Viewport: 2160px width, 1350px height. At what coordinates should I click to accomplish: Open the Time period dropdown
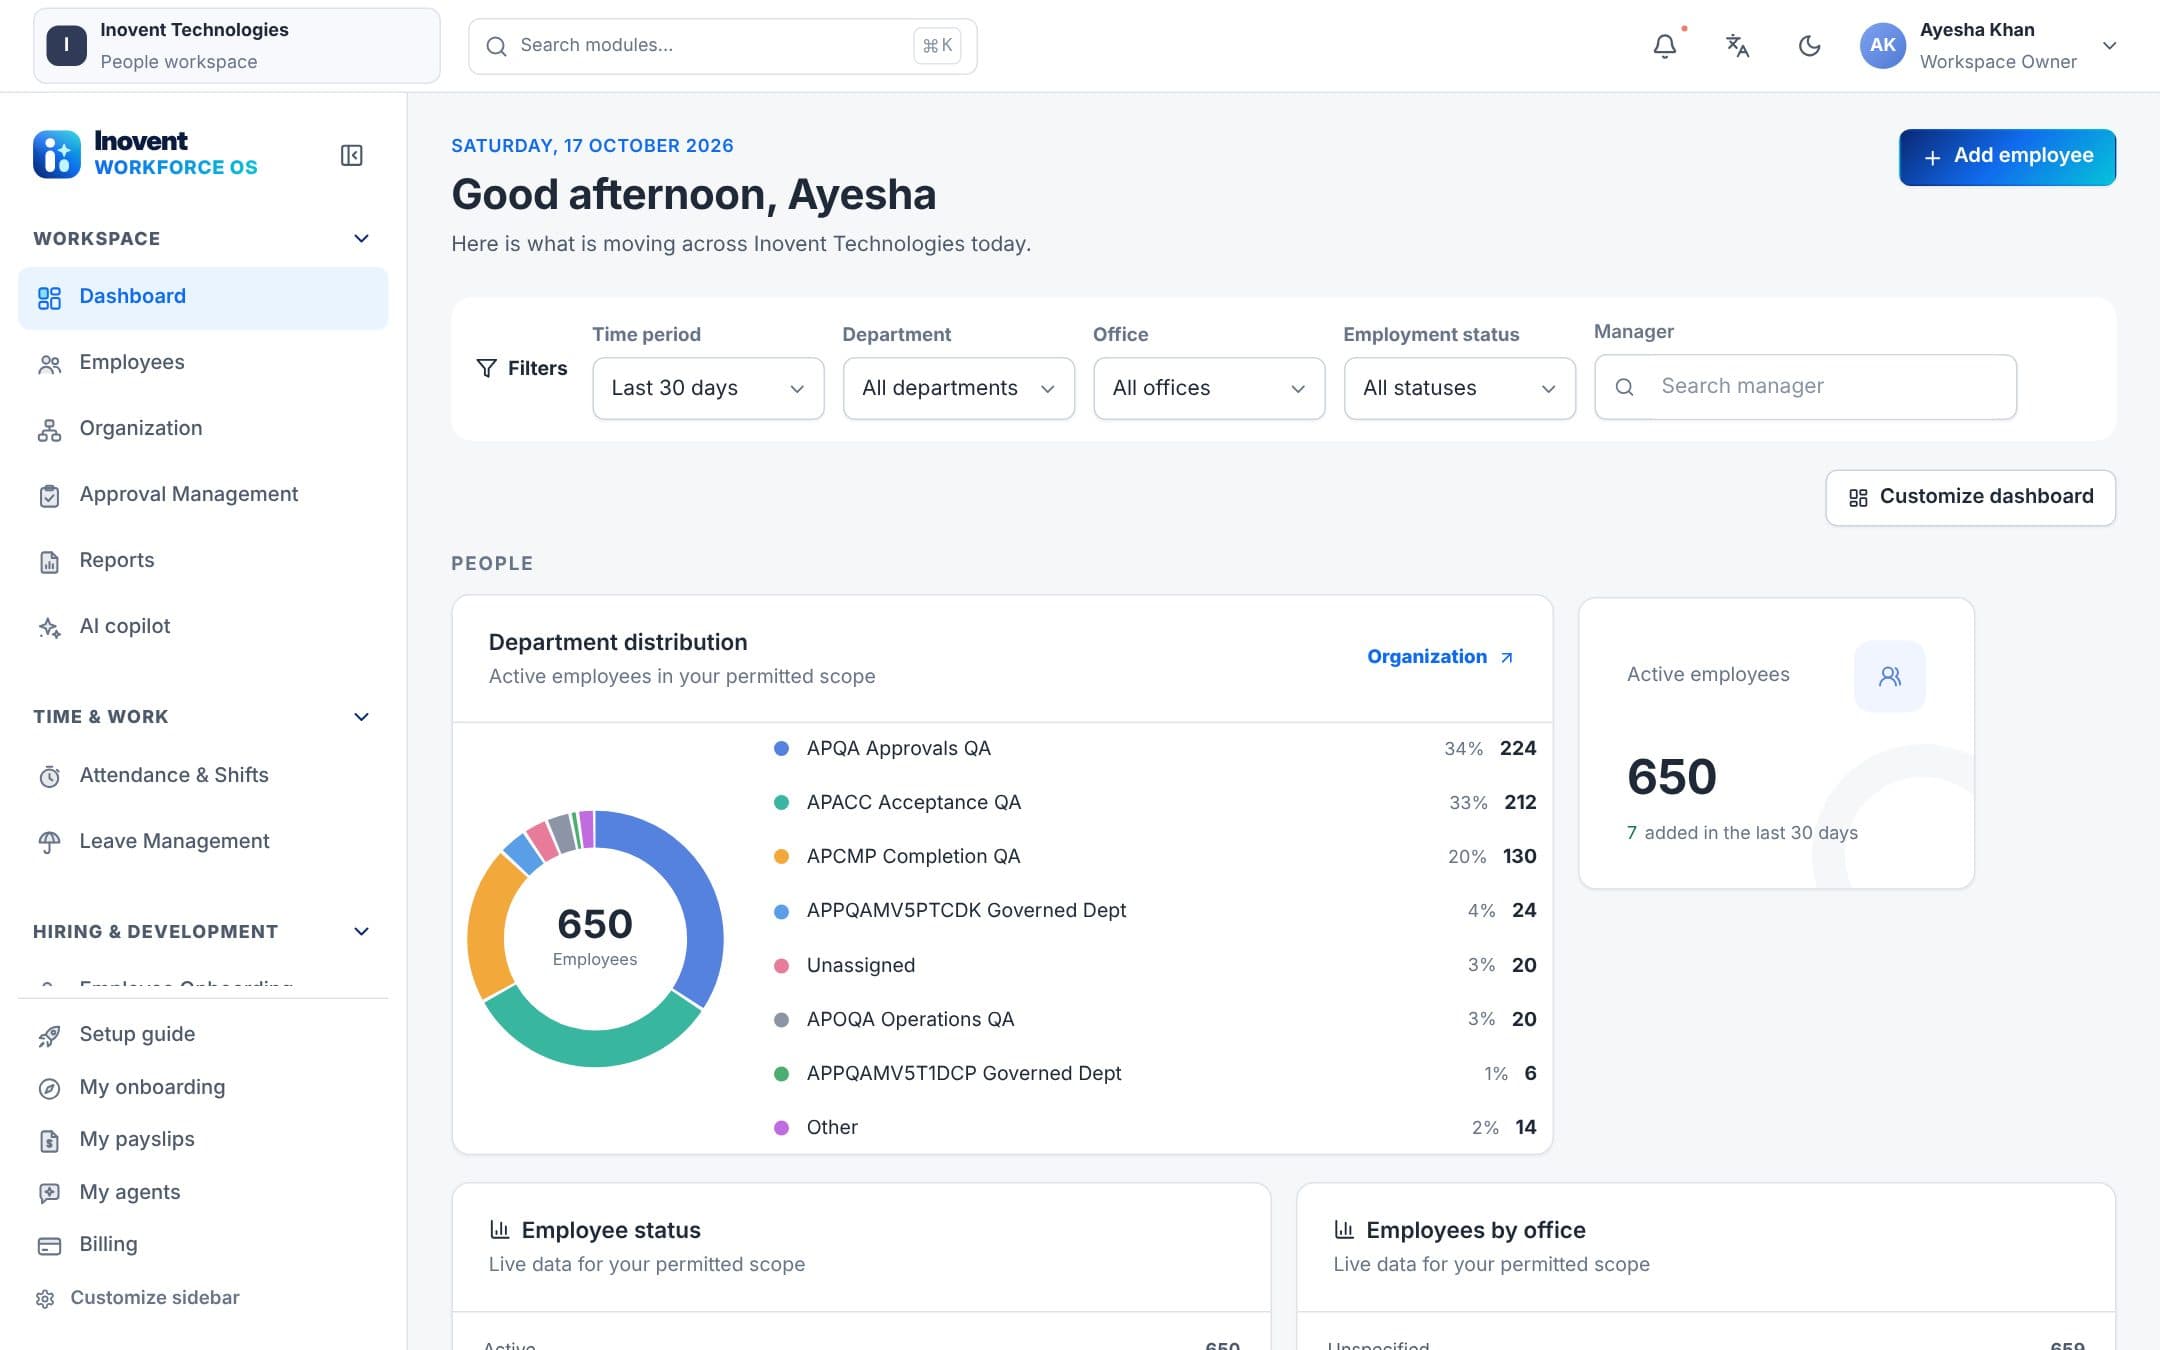coord(708,388)
